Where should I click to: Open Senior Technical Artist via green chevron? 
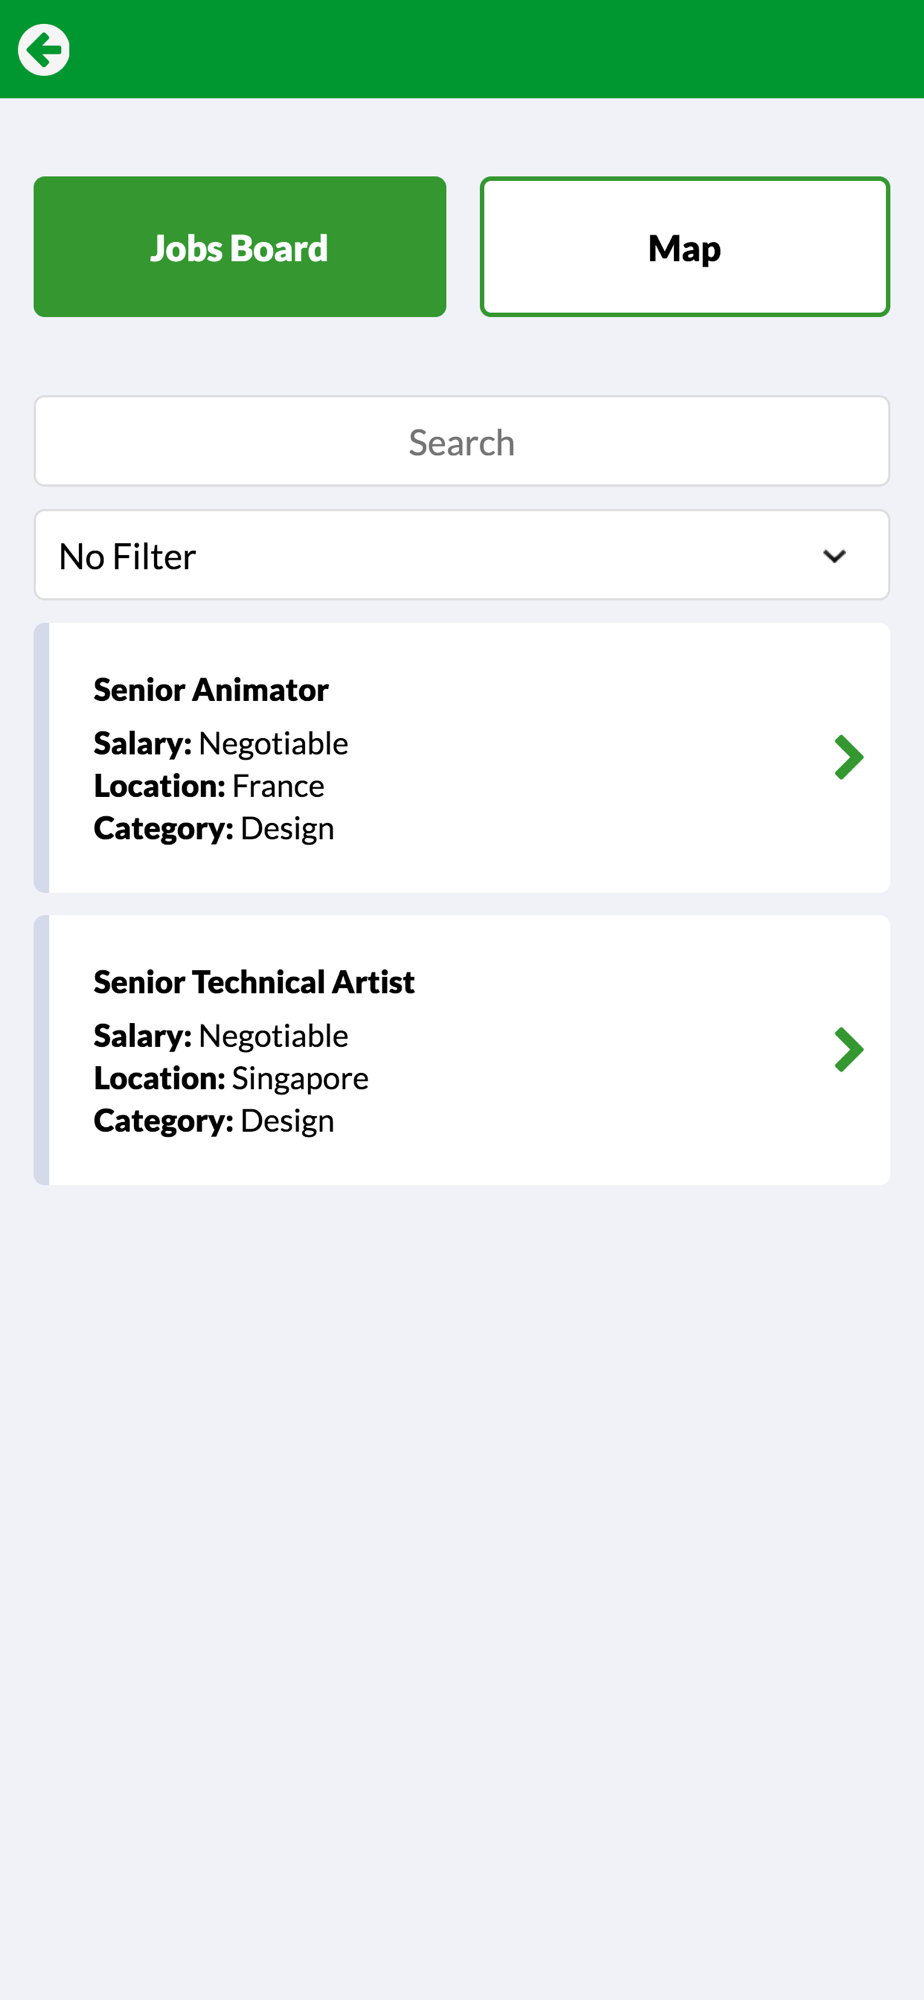tap(849, 1050)
